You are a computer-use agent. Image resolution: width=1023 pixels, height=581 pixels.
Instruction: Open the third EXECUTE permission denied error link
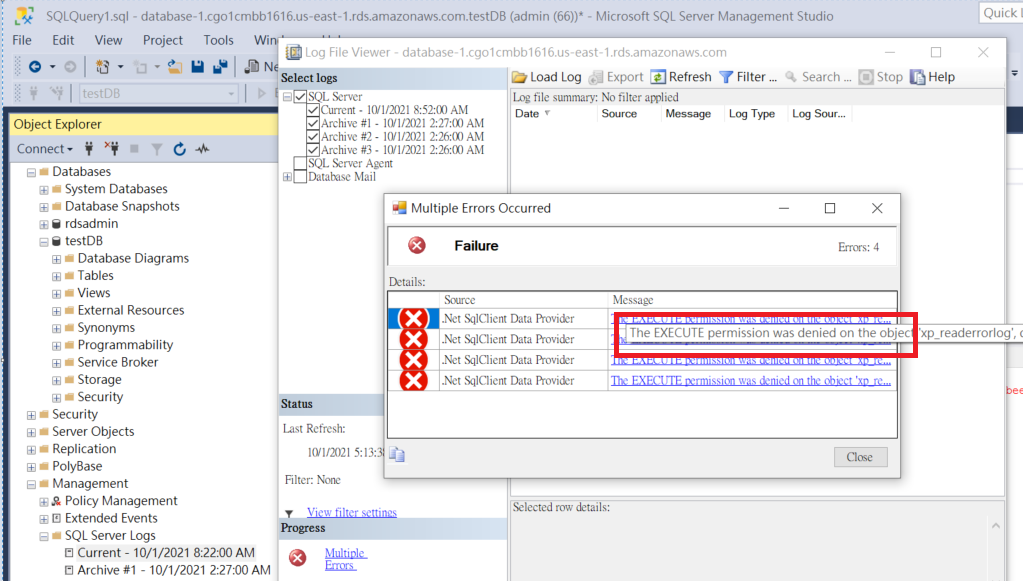751,360
